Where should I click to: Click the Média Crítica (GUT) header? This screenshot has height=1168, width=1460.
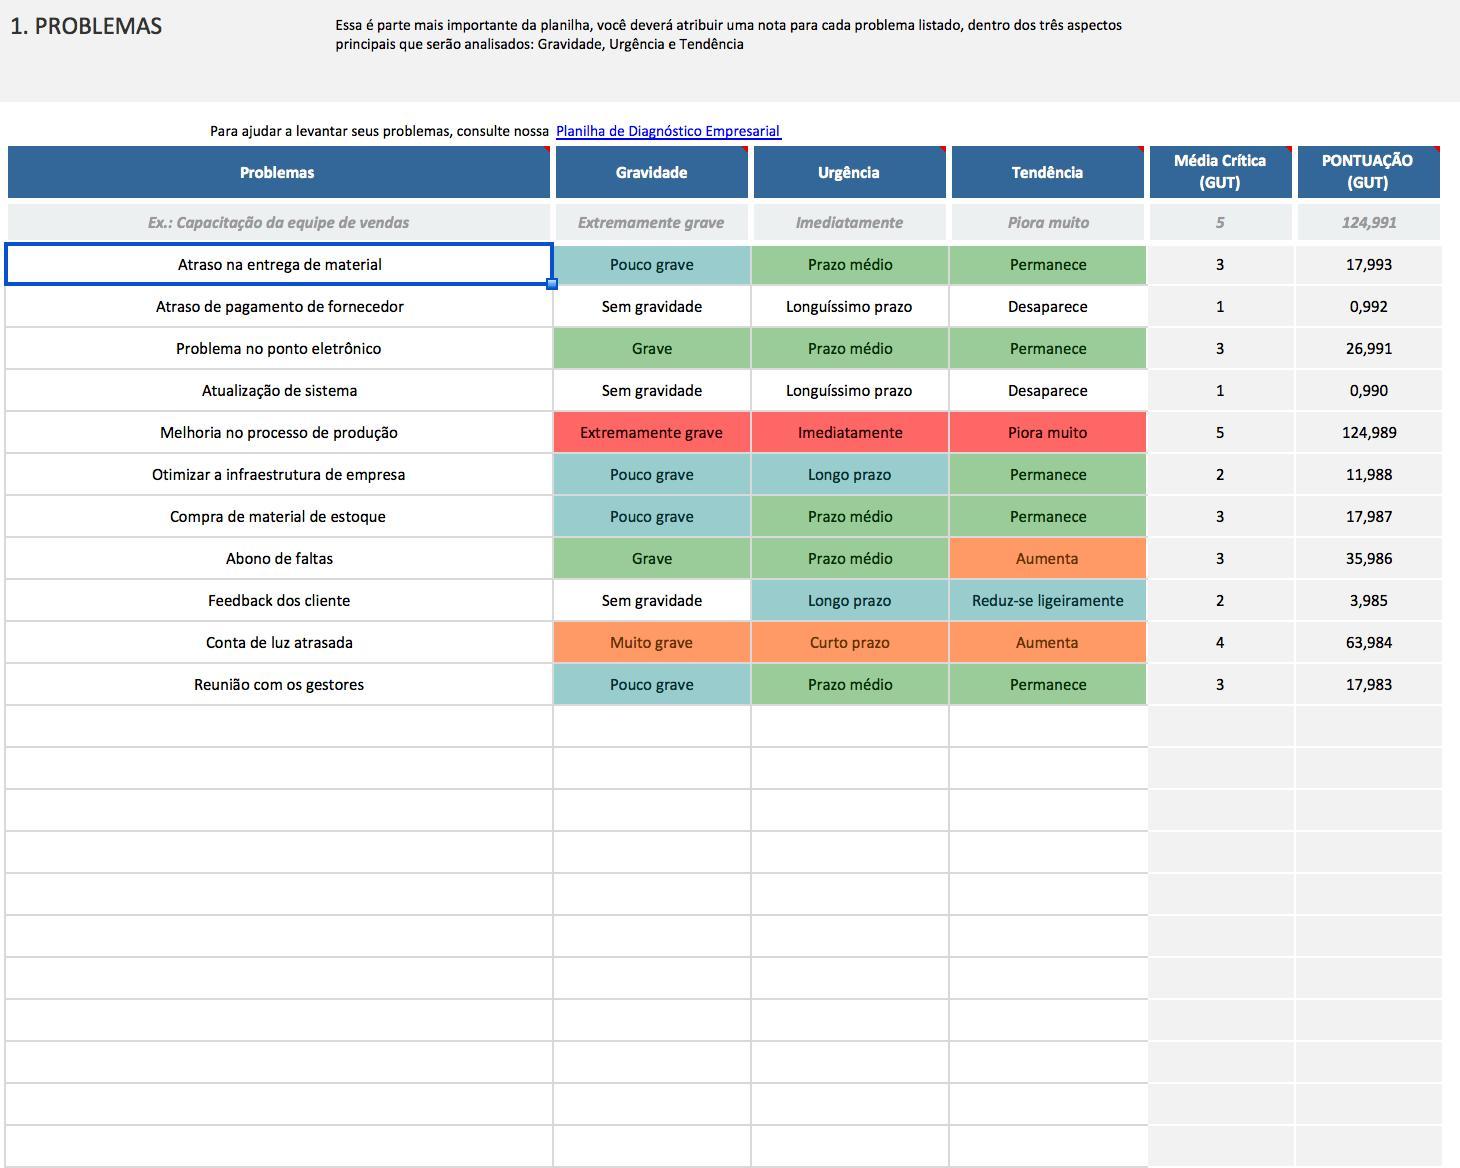[1219, 172]
